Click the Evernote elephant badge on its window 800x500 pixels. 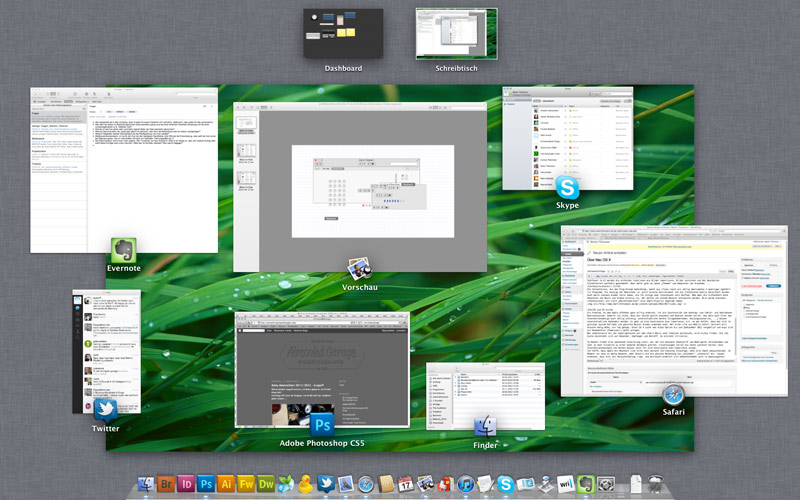coord(123,251)
